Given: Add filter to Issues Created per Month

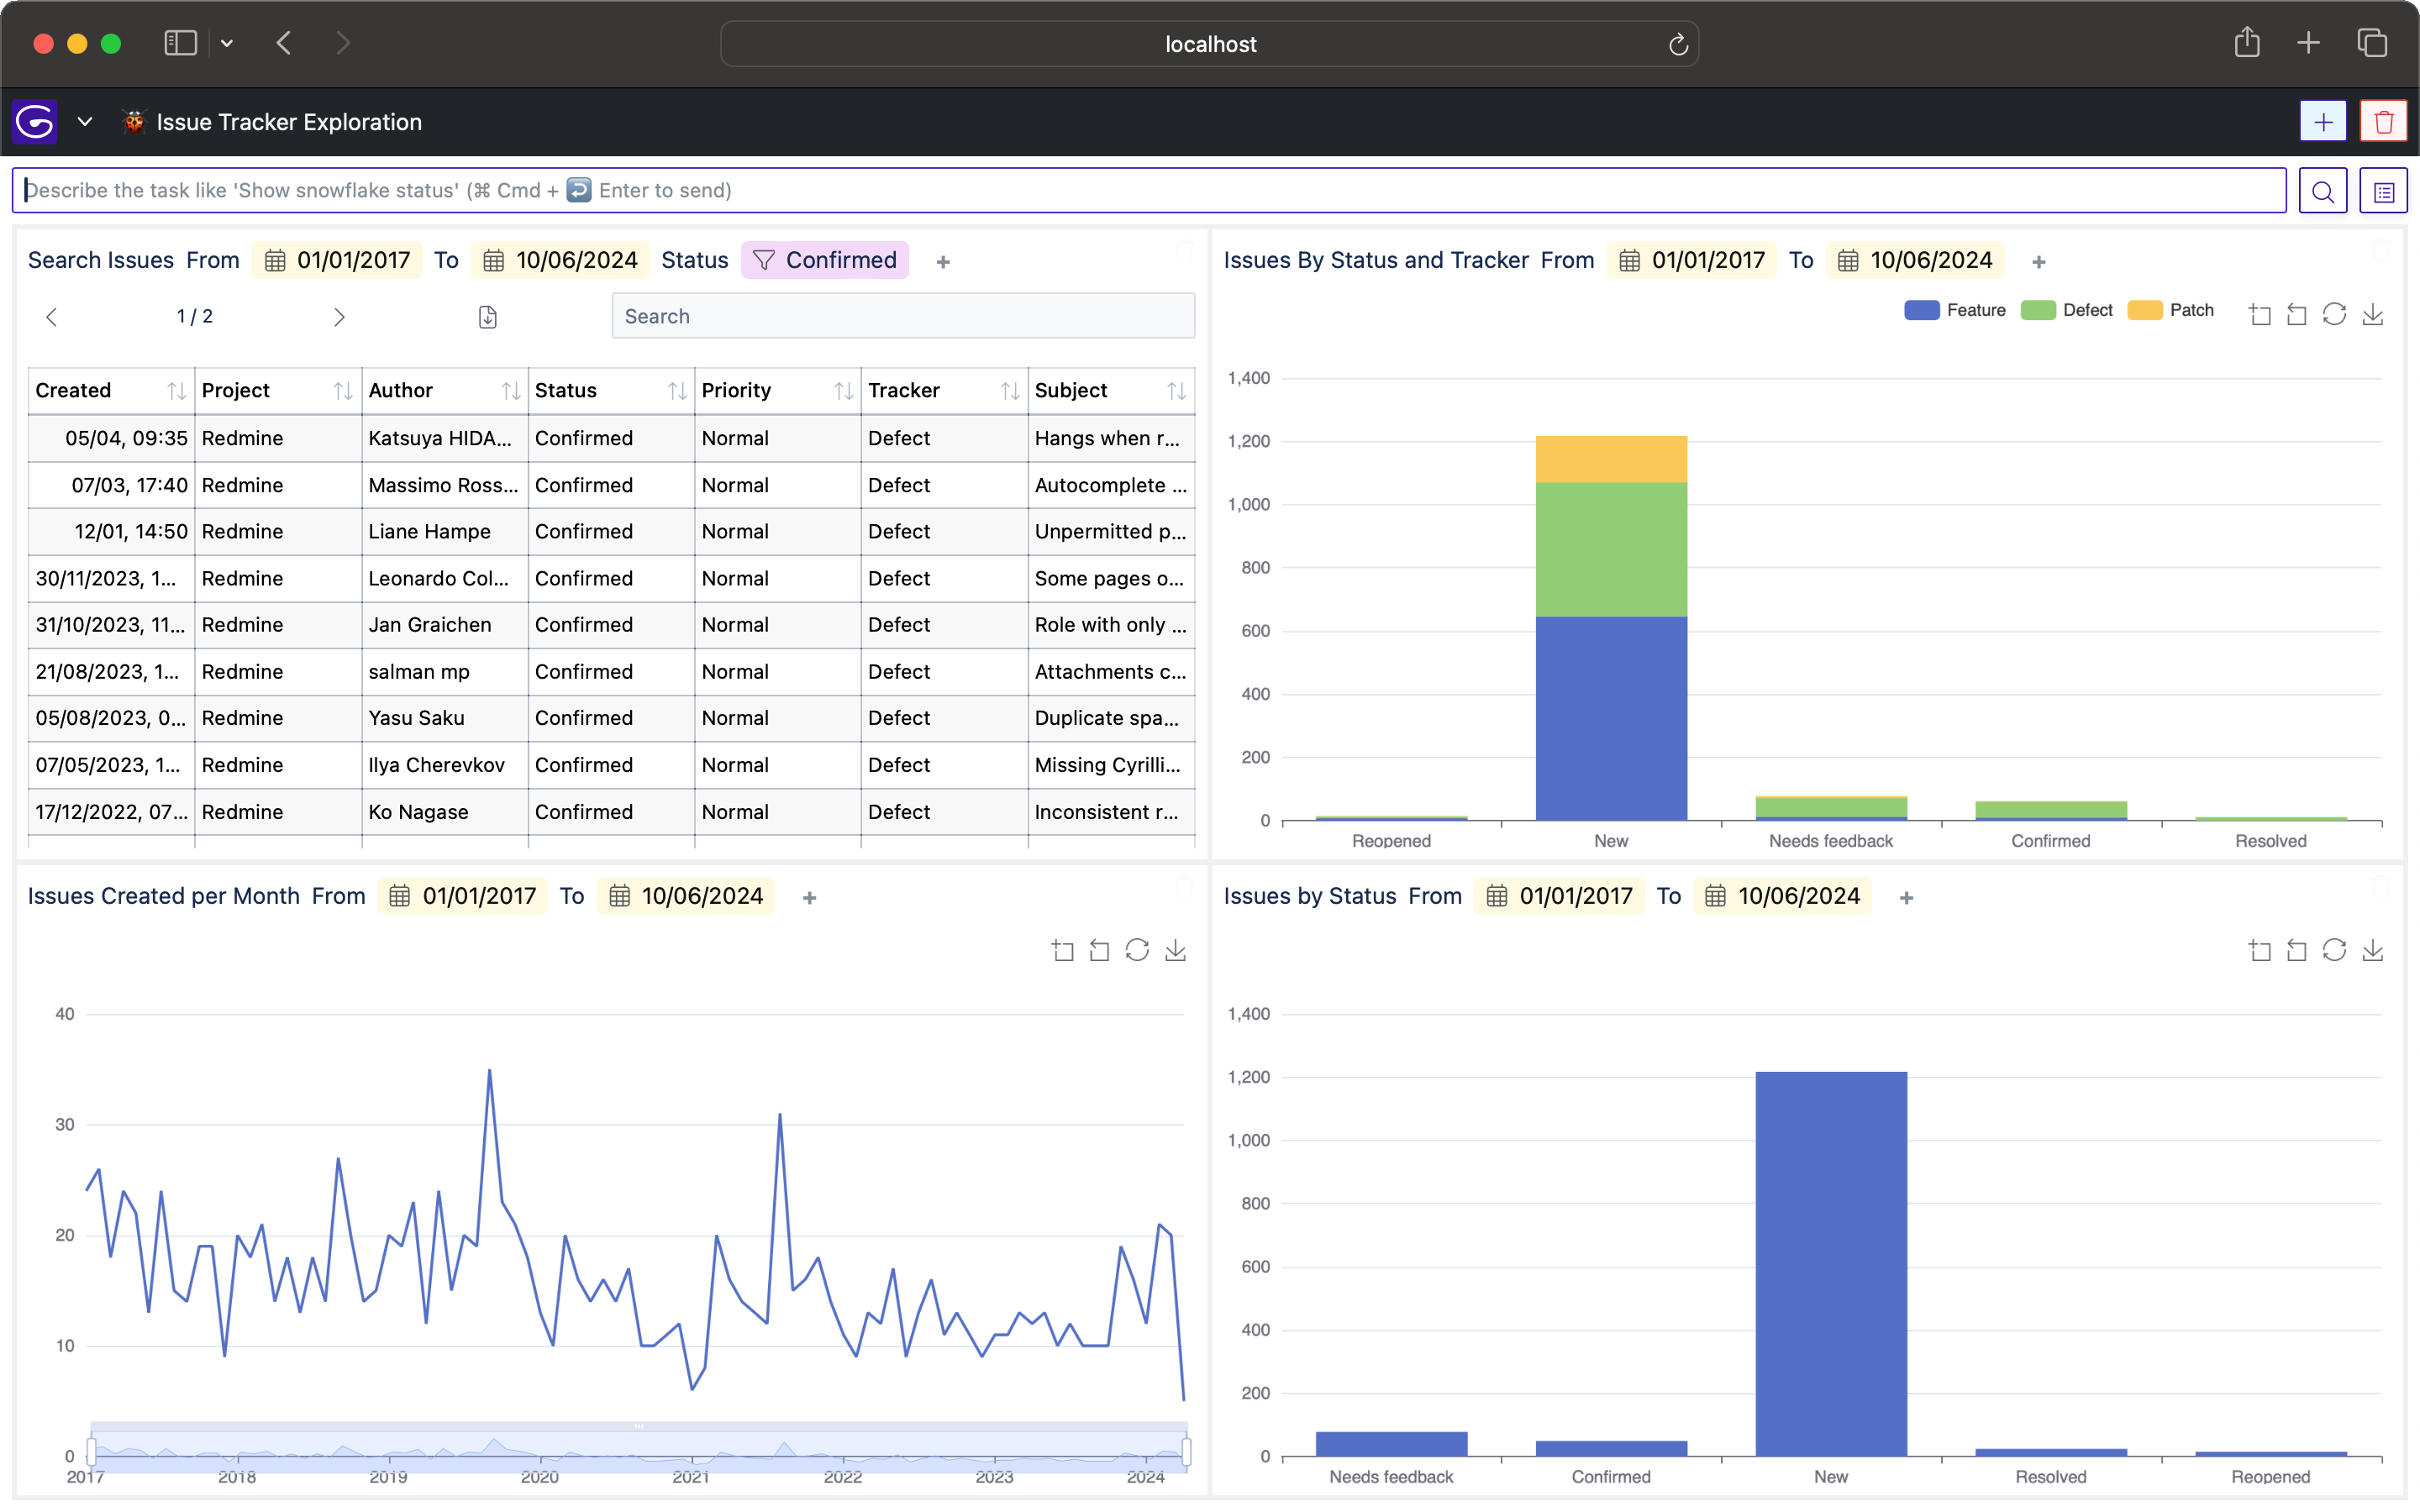Looking at the screenshot, I should 810,898.
